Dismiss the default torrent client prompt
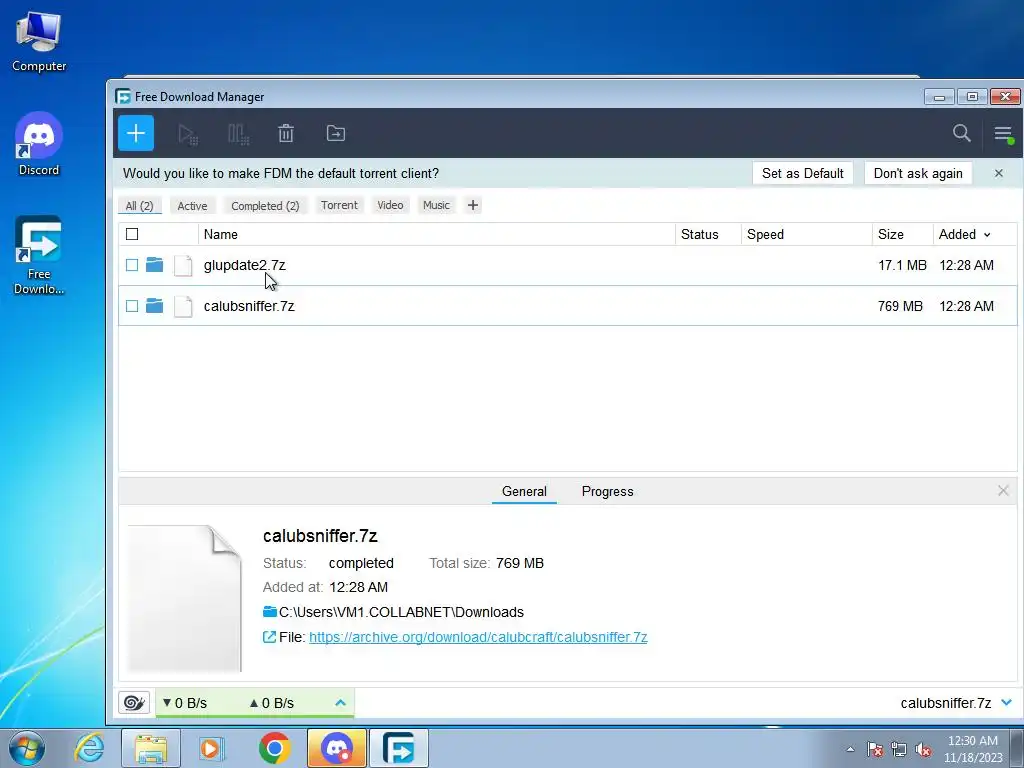1024x768 pixels. (999, 173)
